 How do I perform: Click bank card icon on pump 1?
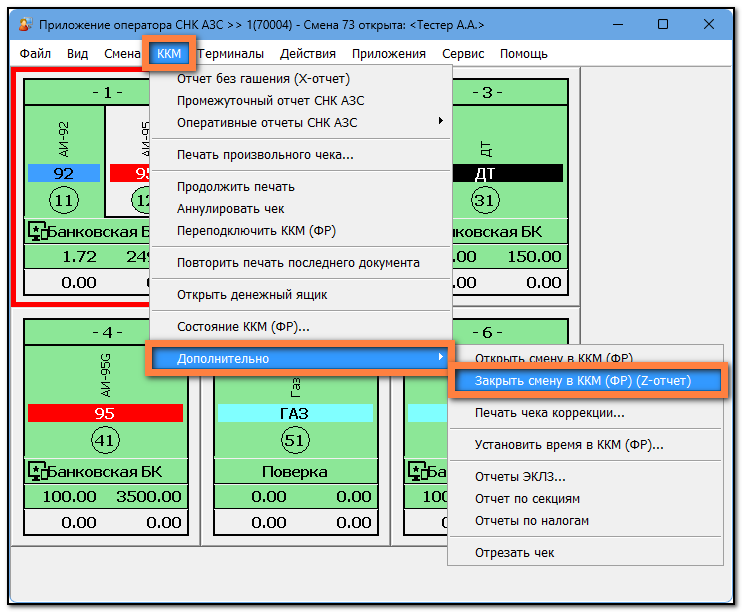pos(38,231)
